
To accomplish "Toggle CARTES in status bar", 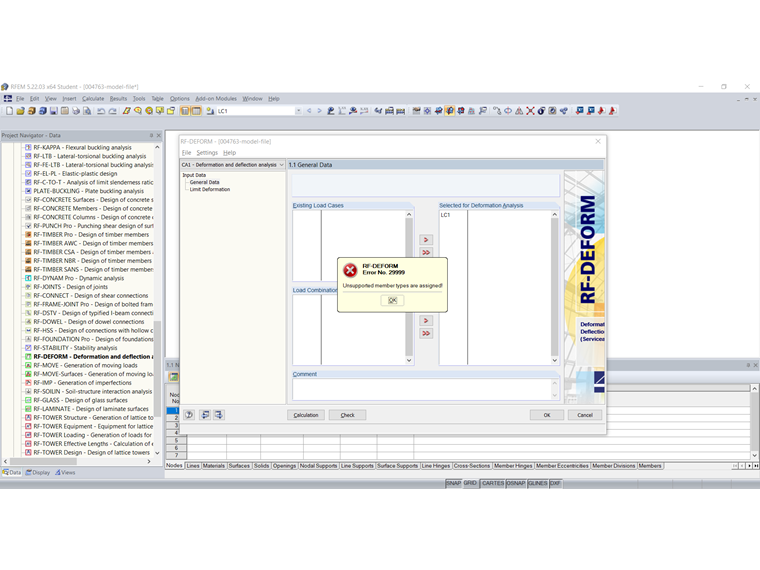I will point(492,483).
